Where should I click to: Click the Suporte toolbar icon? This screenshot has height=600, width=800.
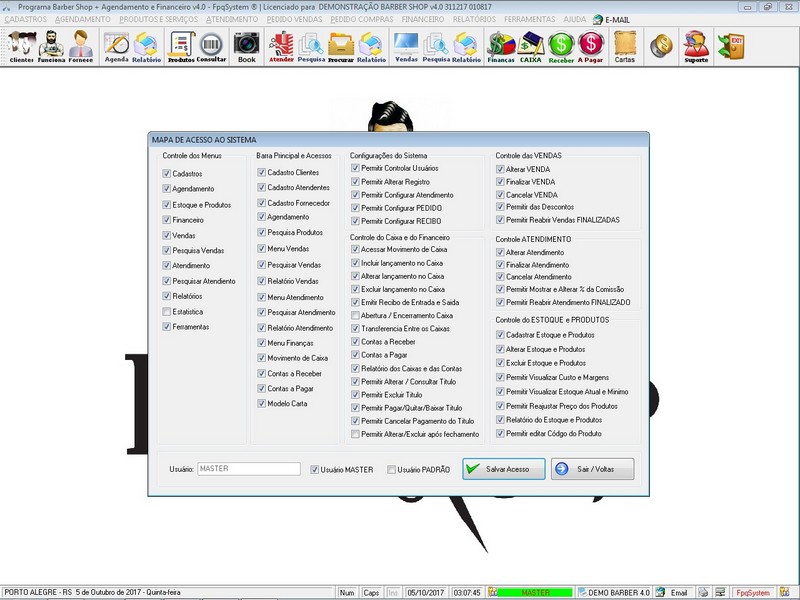click(x=695, y=47)
